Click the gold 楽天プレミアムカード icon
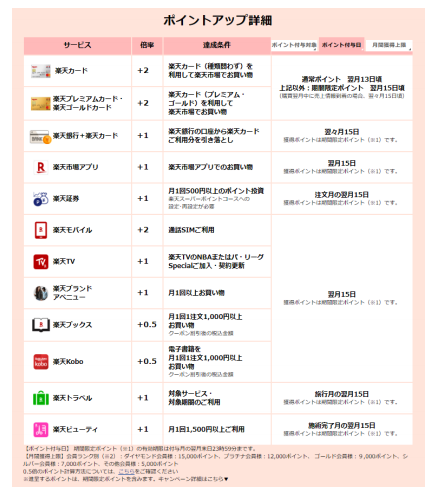439x495 pixels. pyautogui.click(x=41, y=103)
